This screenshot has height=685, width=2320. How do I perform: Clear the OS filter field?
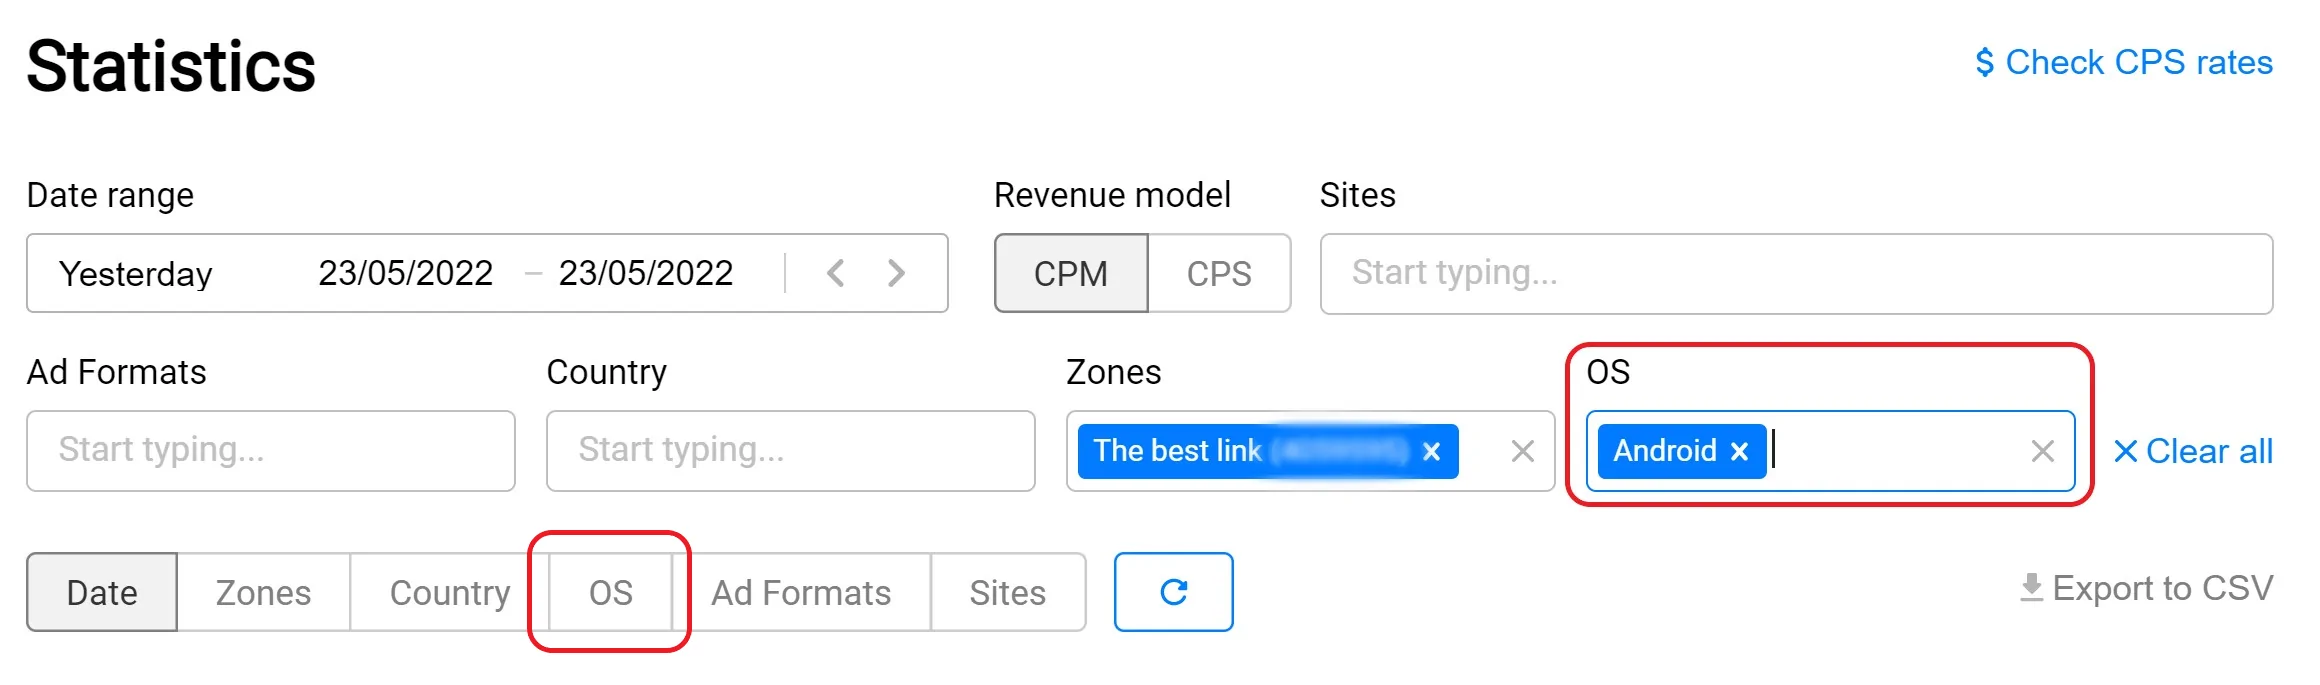click(2042, 451)
